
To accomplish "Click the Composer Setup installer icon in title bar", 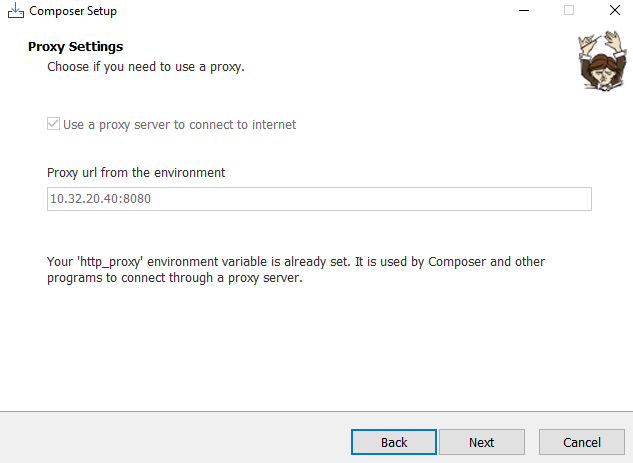I will (14, 11).
